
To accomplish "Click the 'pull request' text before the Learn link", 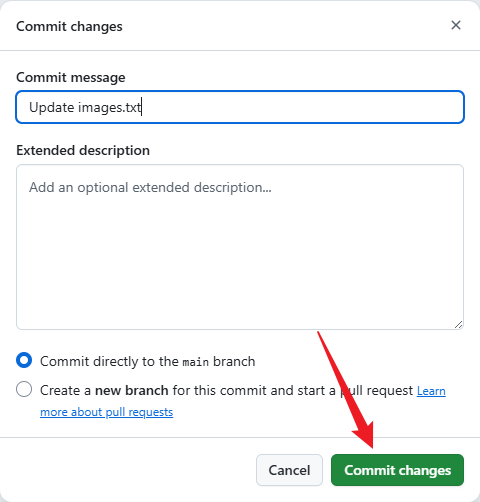I will [376, 390].
